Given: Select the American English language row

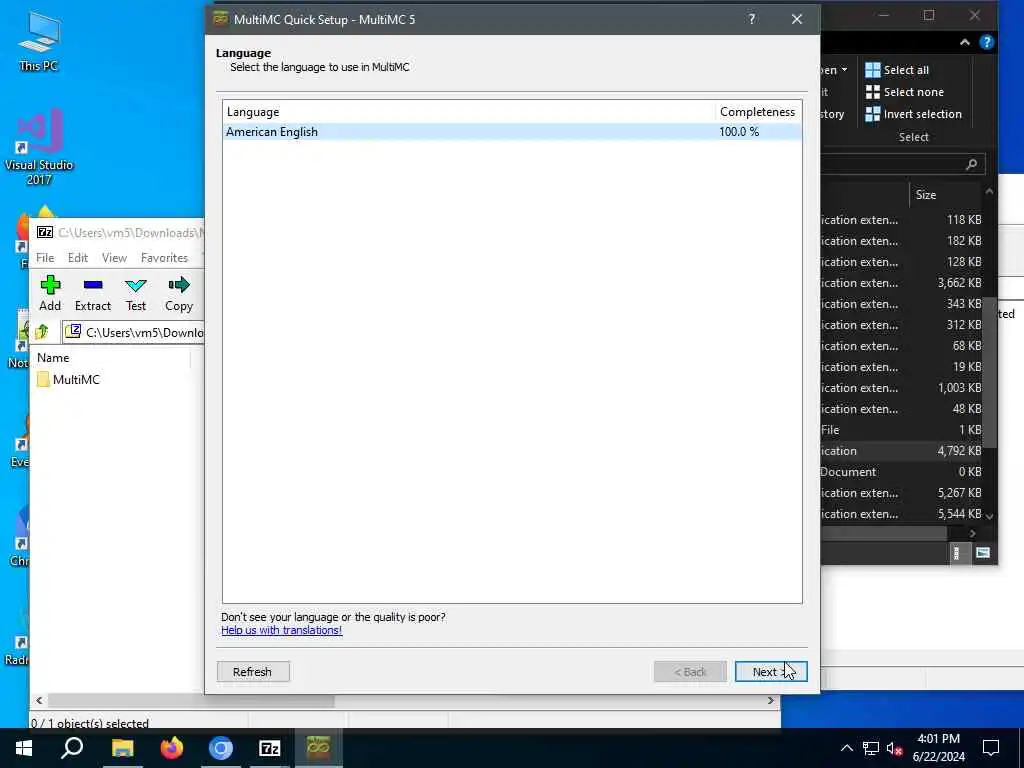Looking at the screenshot, I should (512, 132).
